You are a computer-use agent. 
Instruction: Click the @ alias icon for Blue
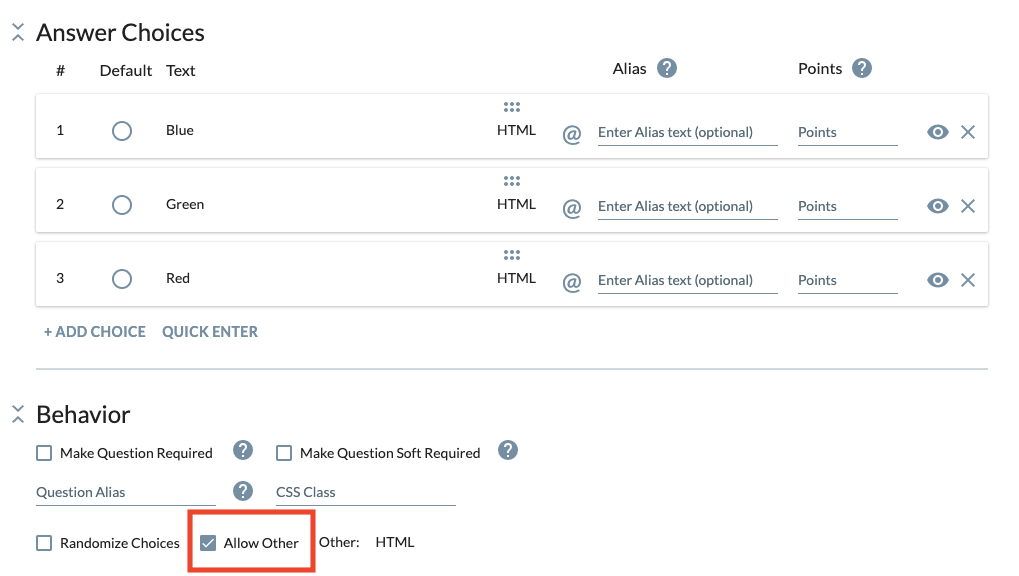(572, 133)
